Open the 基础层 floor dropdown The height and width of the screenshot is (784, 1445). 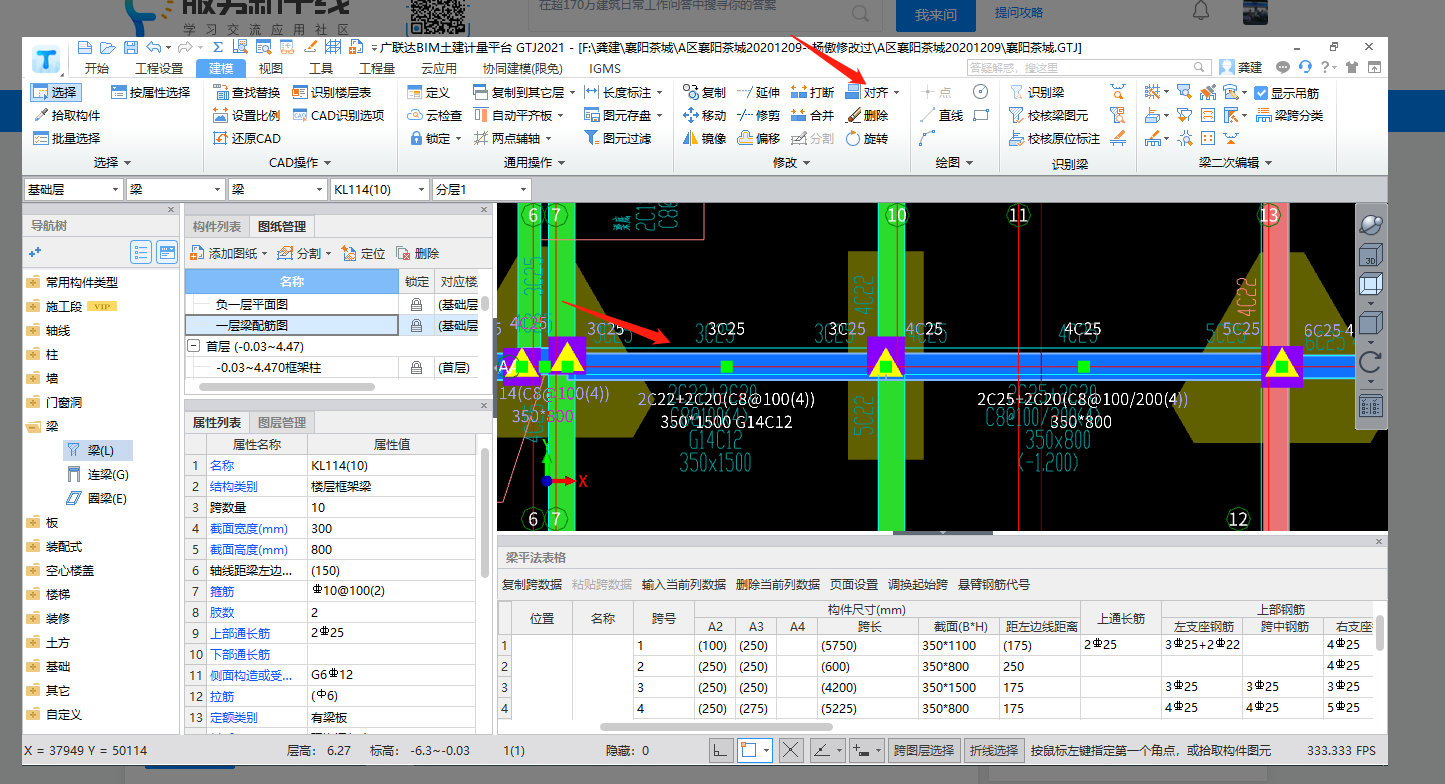coord(73,189)
